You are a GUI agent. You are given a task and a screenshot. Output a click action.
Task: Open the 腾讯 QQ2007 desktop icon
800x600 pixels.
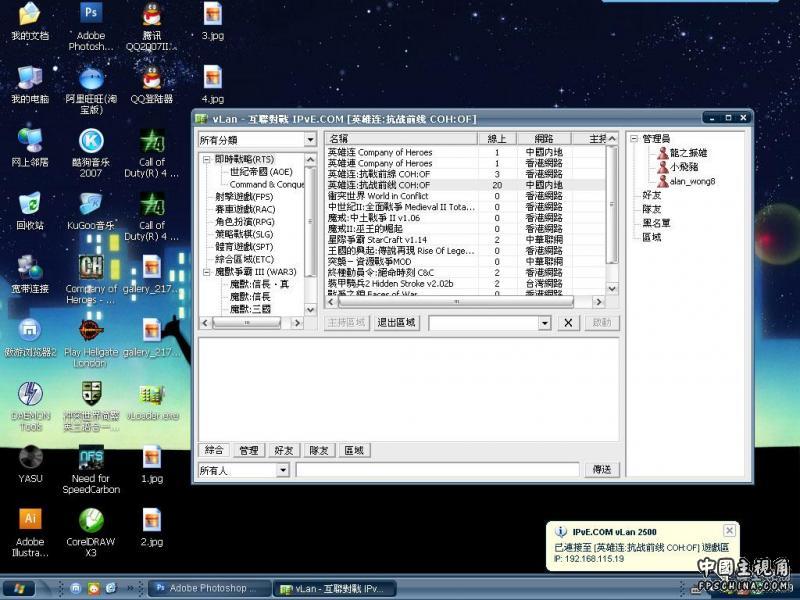tap(152, 27)
